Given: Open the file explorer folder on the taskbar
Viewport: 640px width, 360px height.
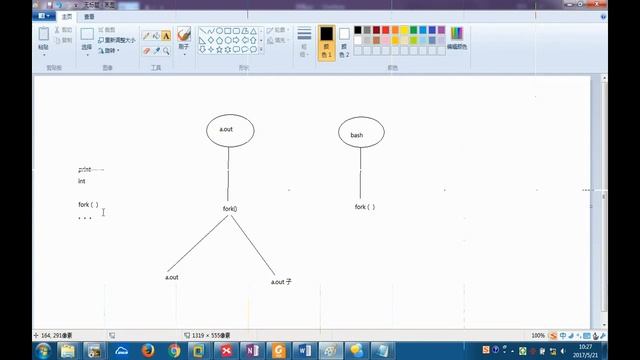Looking at the screenshot, I should pos(68,351).
